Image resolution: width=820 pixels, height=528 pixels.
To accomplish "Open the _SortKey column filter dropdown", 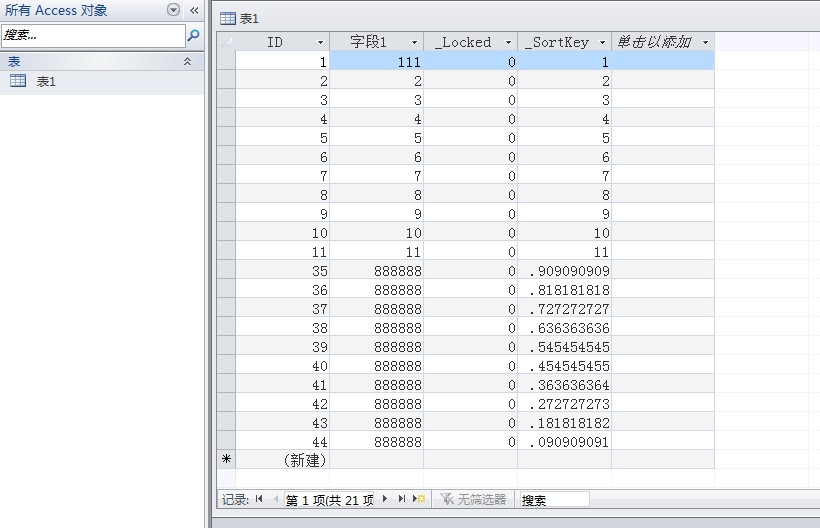I will 602,42.
